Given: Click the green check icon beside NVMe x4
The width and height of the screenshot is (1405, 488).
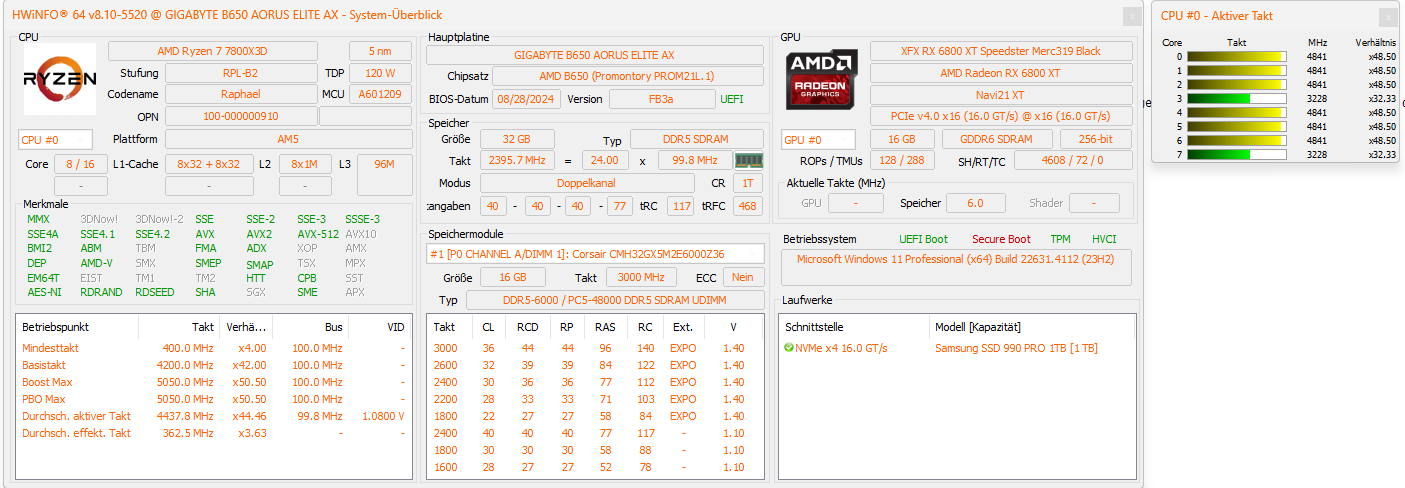Looking at the screenshot, I should pyautogui.click(x=789, y=348).
